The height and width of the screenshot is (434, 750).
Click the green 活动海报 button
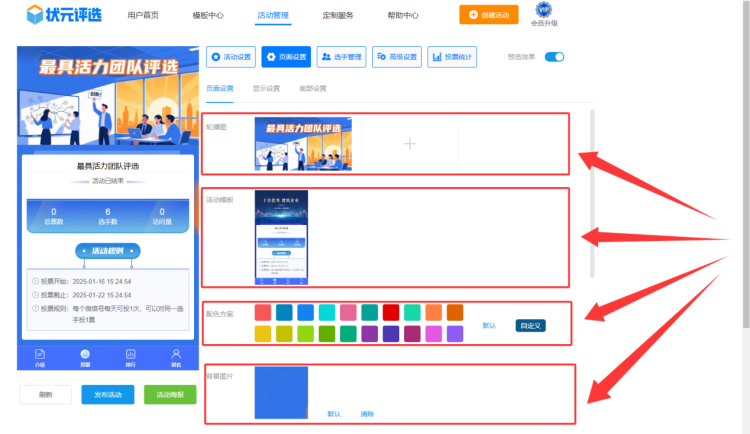pyautogui.click(x=170, y=394)
